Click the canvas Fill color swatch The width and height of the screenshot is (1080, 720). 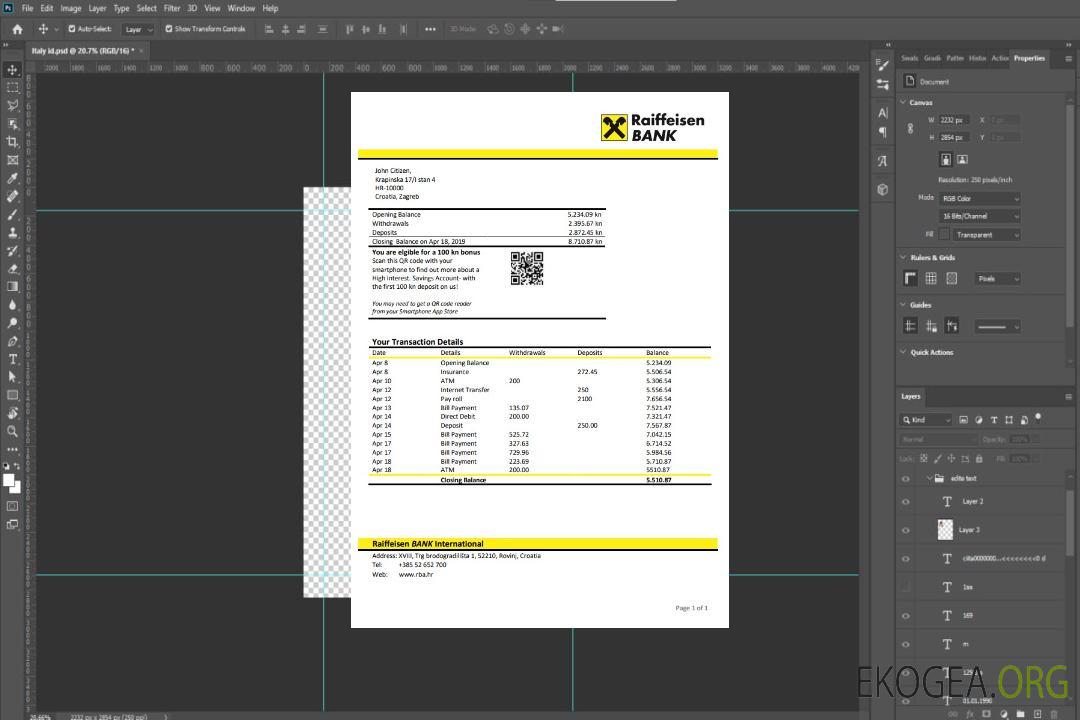coord(944,234)
